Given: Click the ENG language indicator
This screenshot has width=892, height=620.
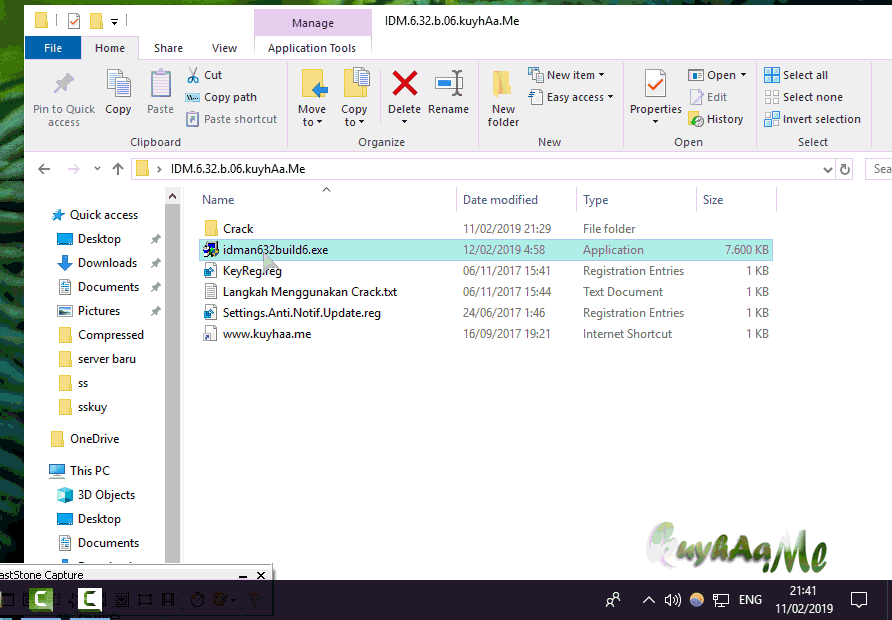Looking at the screenshot, I should tap(750, 600).
